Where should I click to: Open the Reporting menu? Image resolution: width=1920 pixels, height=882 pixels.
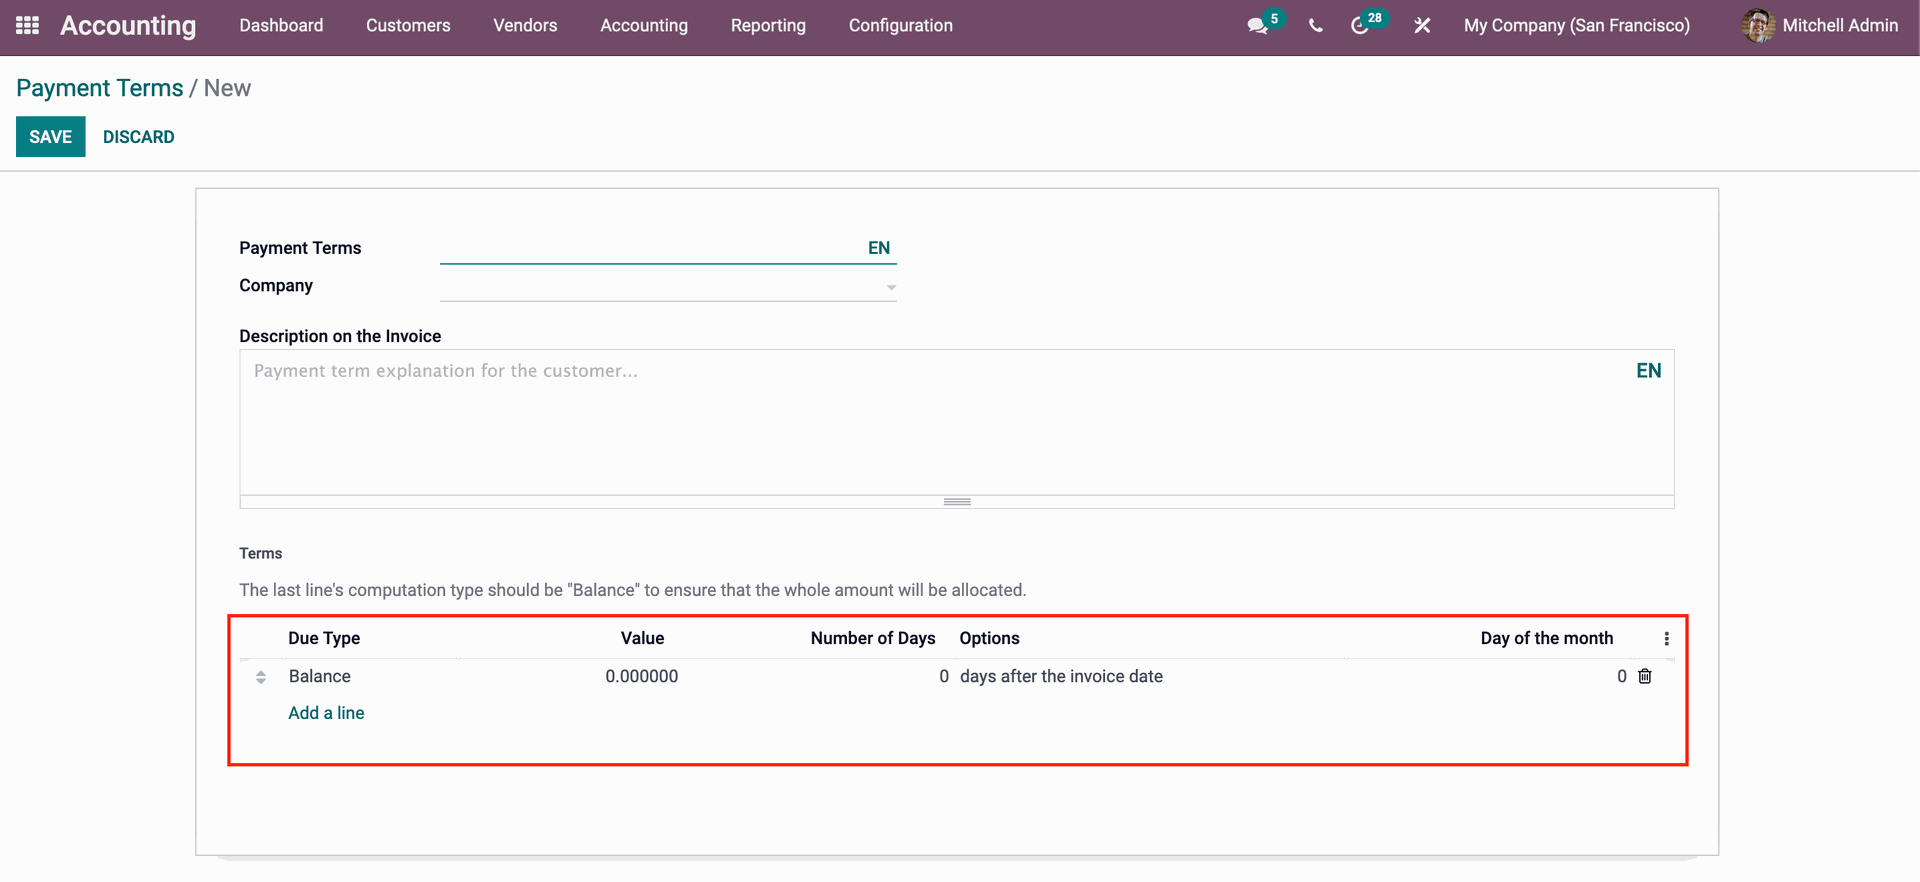click(768, 26)
